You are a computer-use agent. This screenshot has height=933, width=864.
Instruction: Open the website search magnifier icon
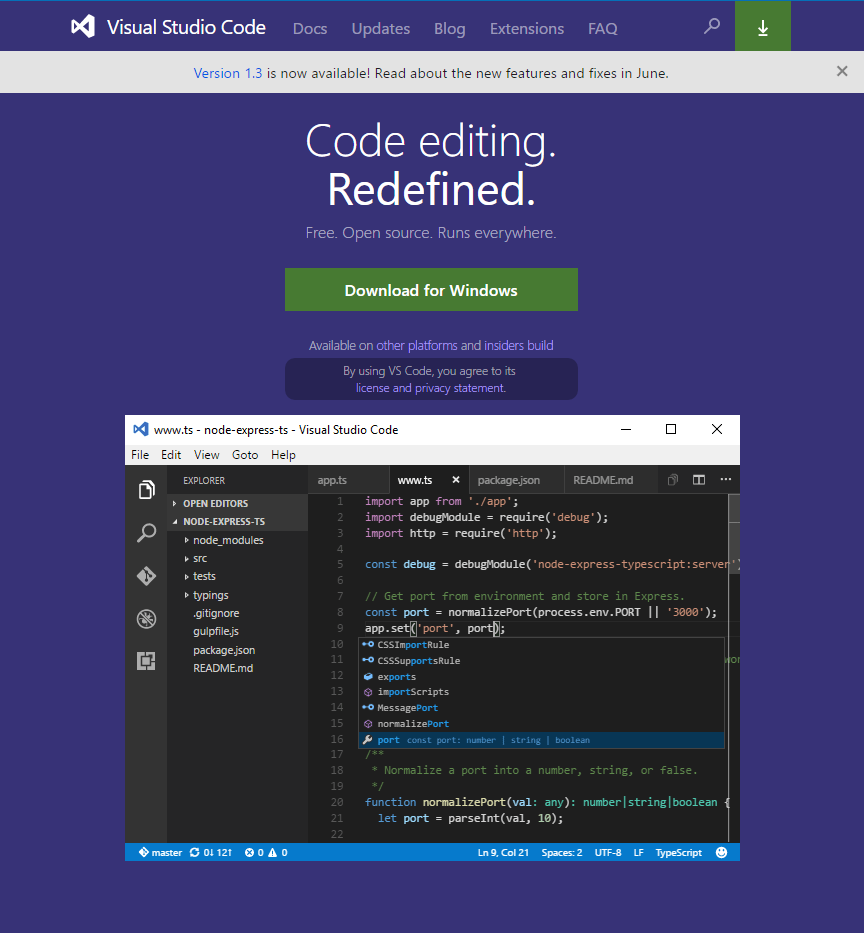pyautogui.click(x=712, y=26)
